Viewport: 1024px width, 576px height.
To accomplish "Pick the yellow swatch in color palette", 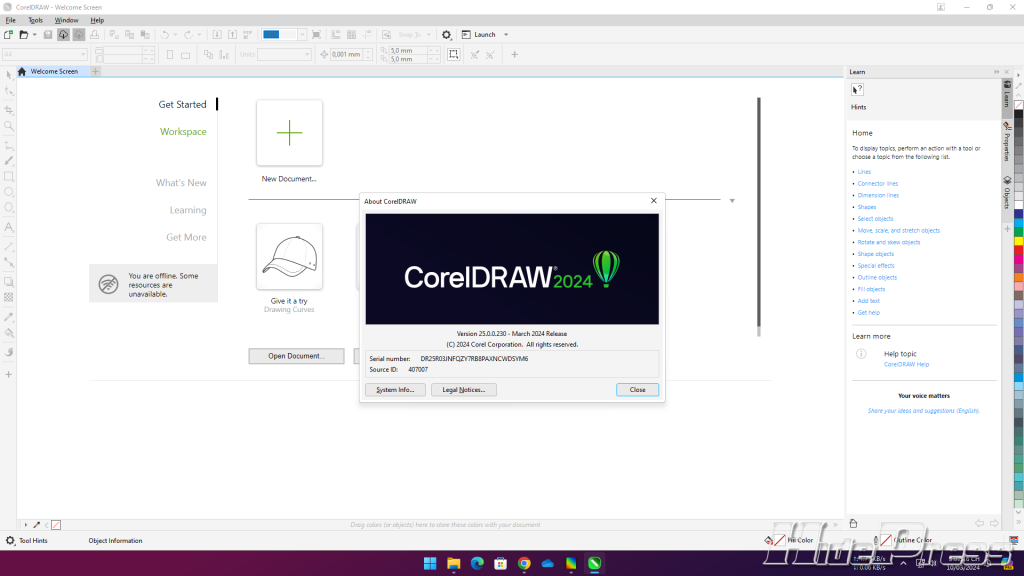I will pyautogui.click(x=1018, y=241).
